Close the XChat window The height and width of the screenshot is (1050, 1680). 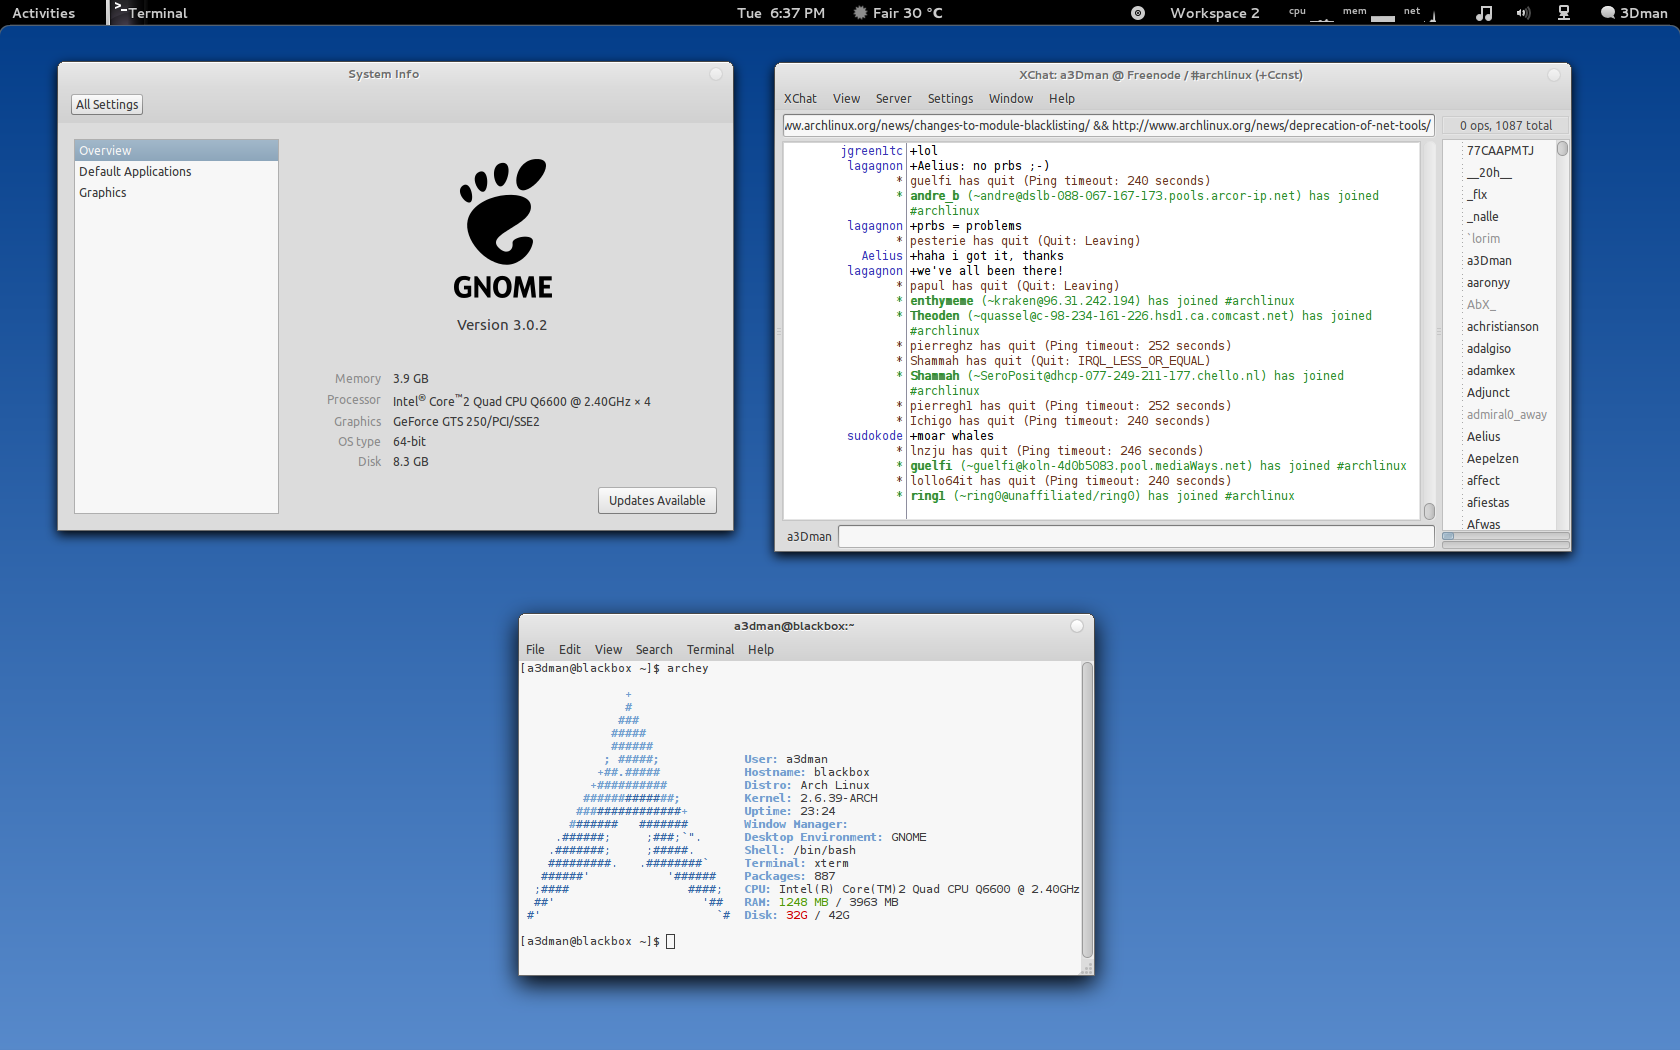pos(1554,75)
